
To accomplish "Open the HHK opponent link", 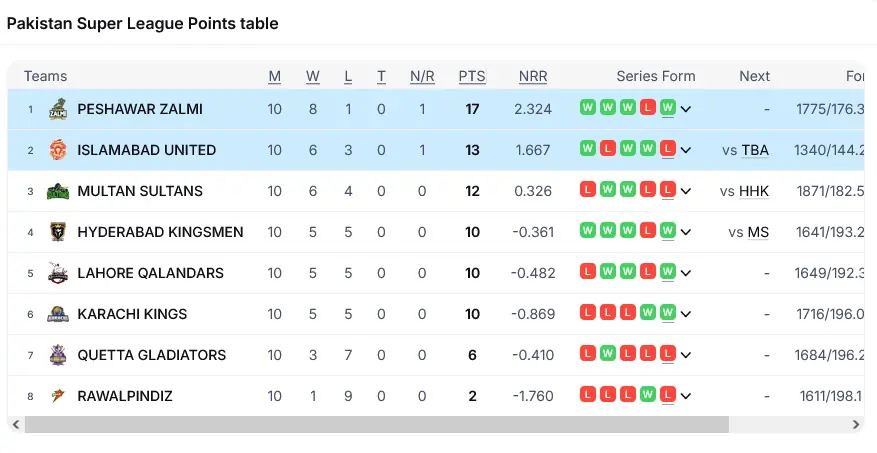I will point(754,191).
